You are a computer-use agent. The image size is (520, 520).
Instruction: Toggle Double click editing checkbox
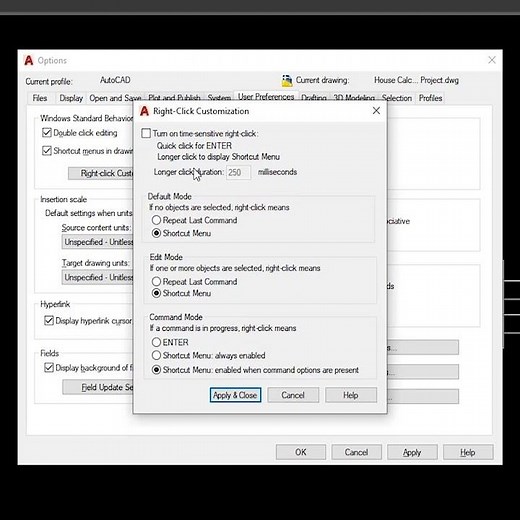(x=47, y=133)
